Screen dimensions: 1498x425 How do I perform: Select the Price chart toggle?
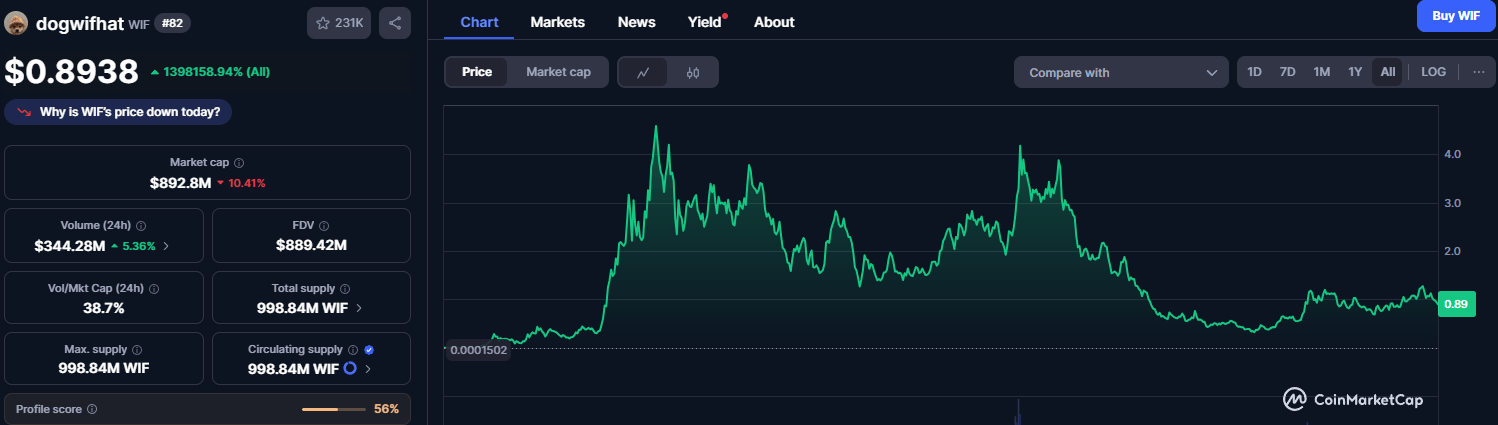pos(477,72)
